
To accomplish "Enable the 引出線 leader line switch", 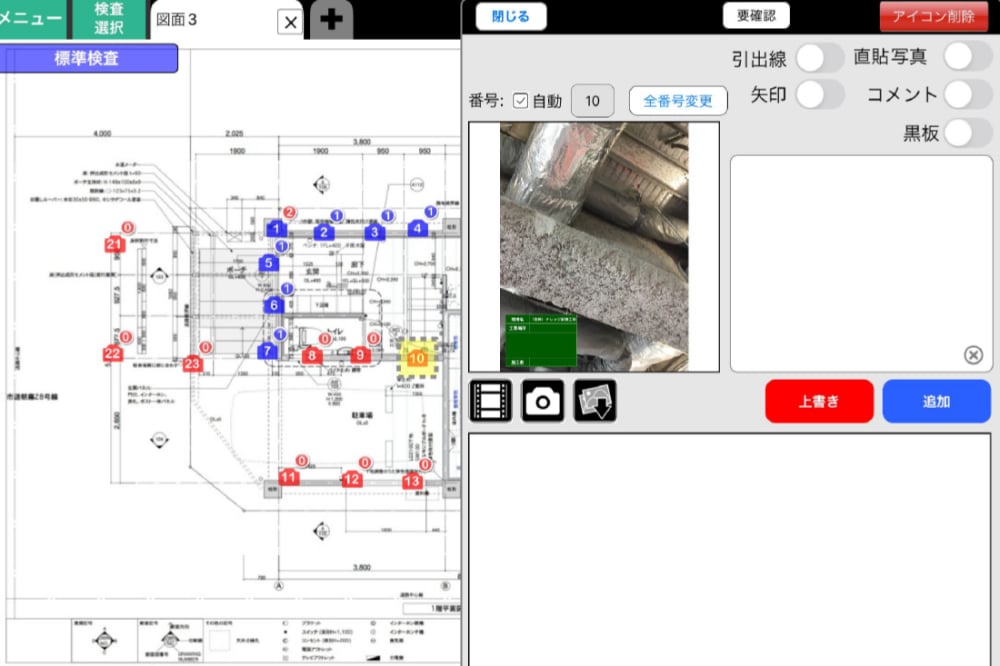I will click(820, 58).
